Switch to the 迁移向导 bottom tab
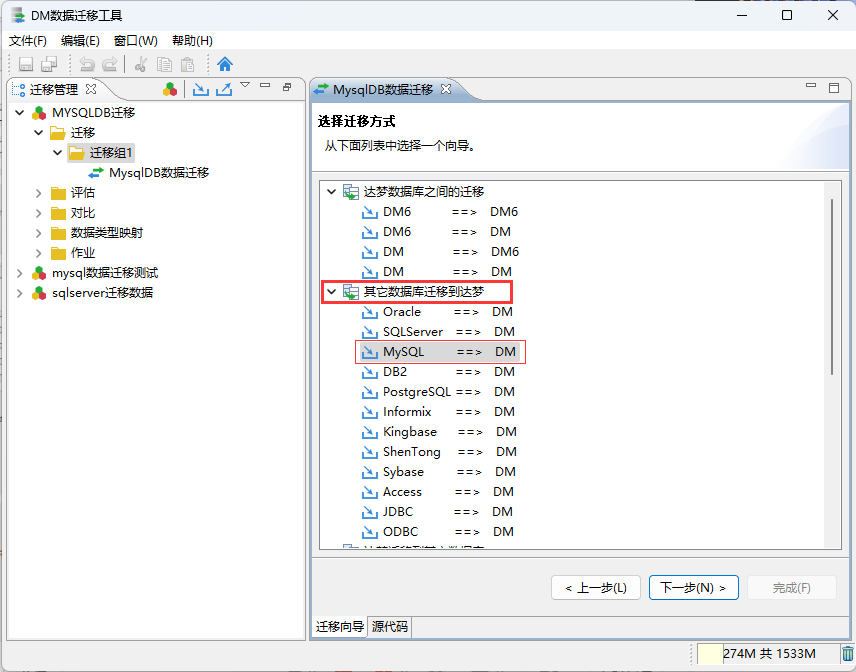This screenshot has height=672, width=856. tap(340, 627)
